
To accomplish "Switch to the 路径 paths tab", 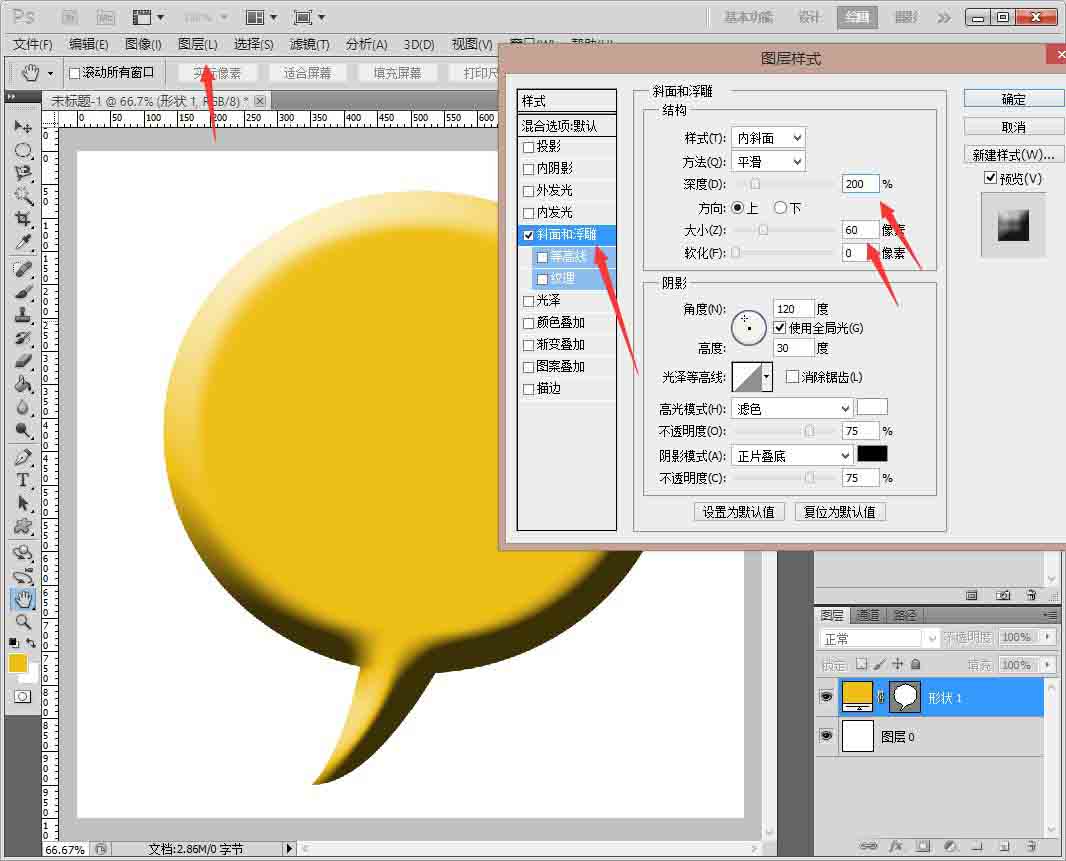I will [x=904, y=615].
